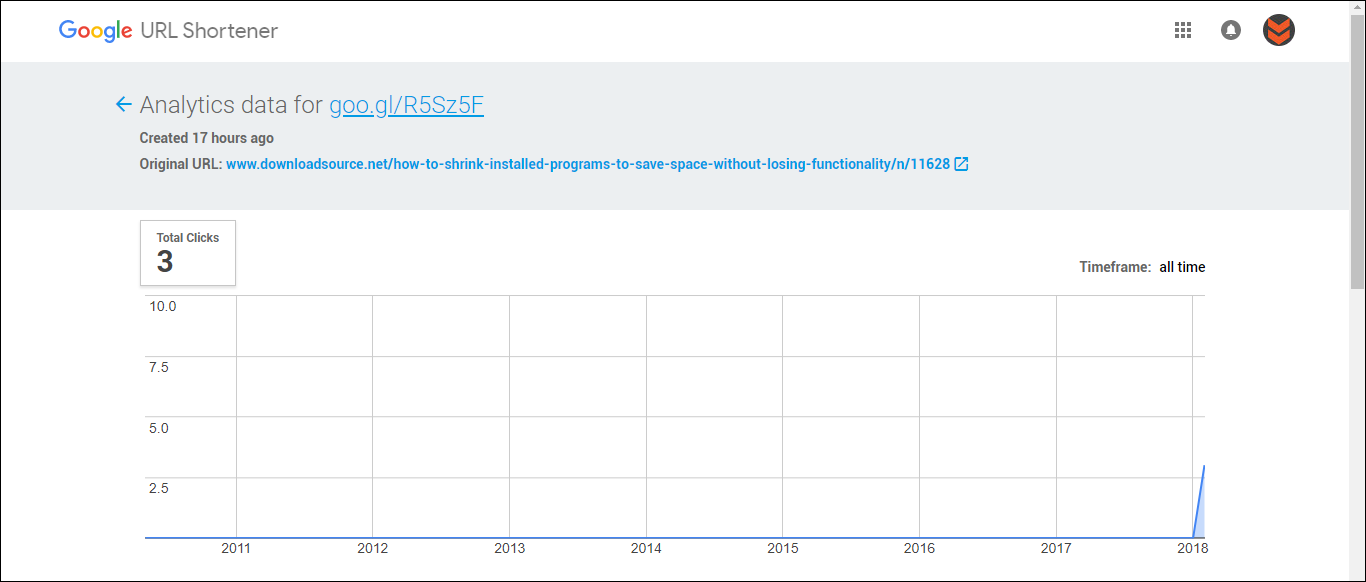Click the 7.5 y-axis label

point(159,367)
